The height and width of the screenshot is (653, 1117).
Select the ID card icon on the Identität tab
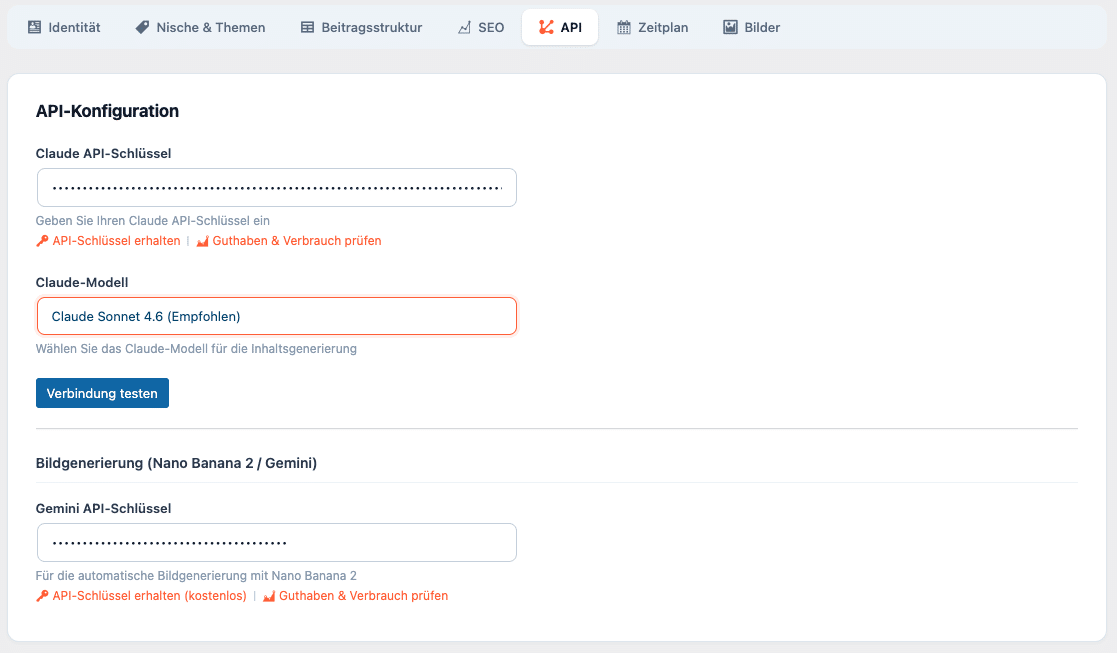click(33, 27)
